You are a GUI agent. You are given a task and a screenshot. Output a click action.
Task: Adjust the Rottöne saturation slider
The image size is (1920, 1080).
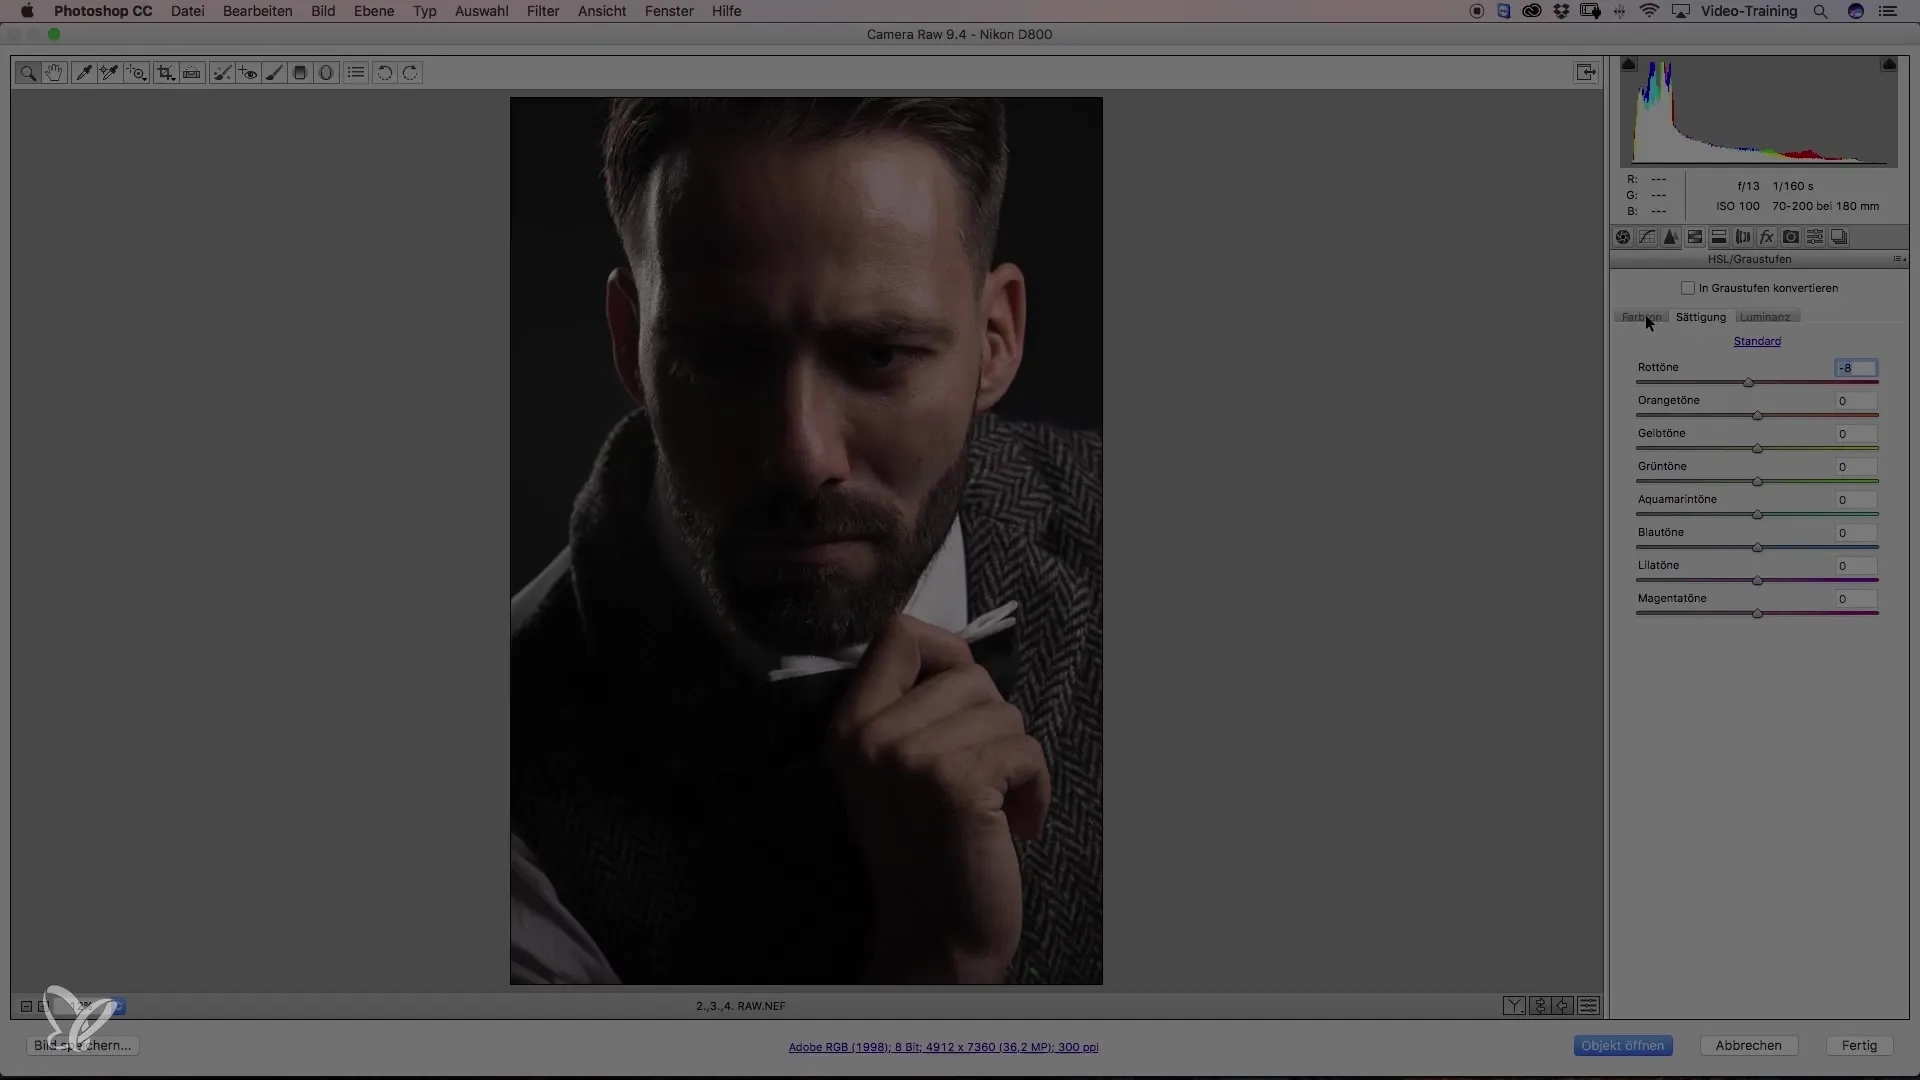pos(1748,383)
